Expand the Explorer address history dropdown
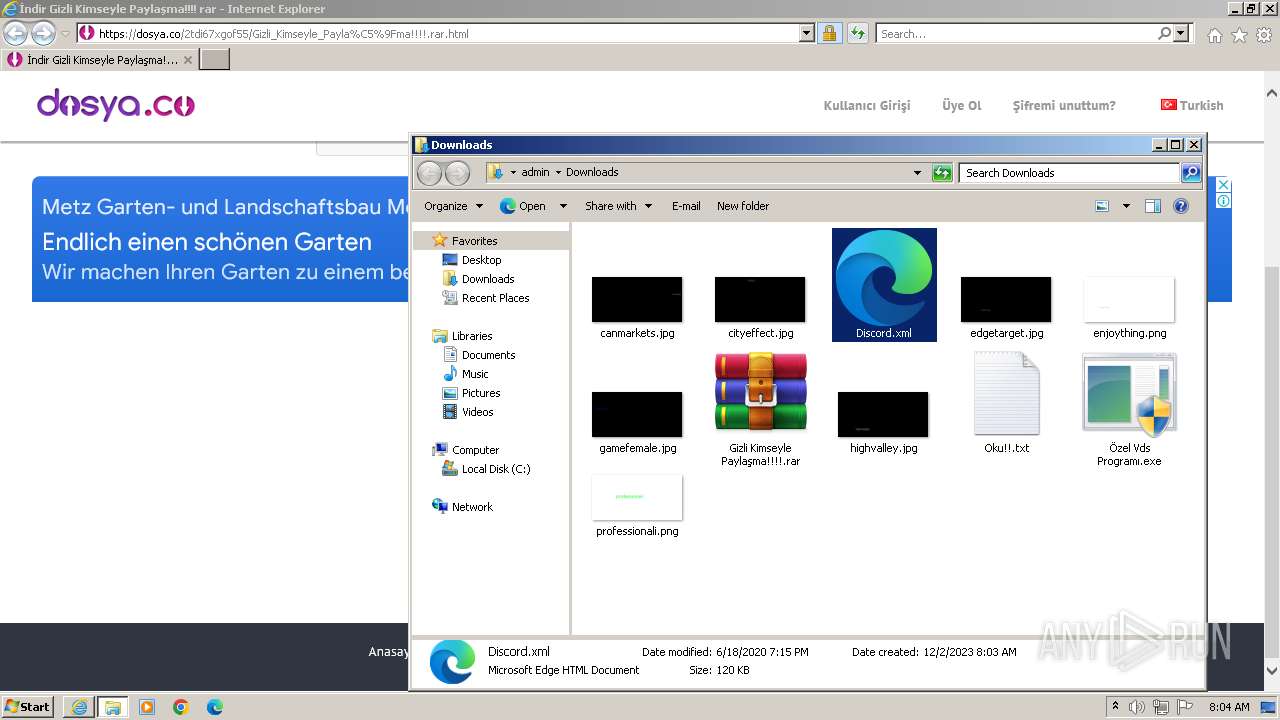Viewport: 1280px width, 720px height. coord(917,173)
